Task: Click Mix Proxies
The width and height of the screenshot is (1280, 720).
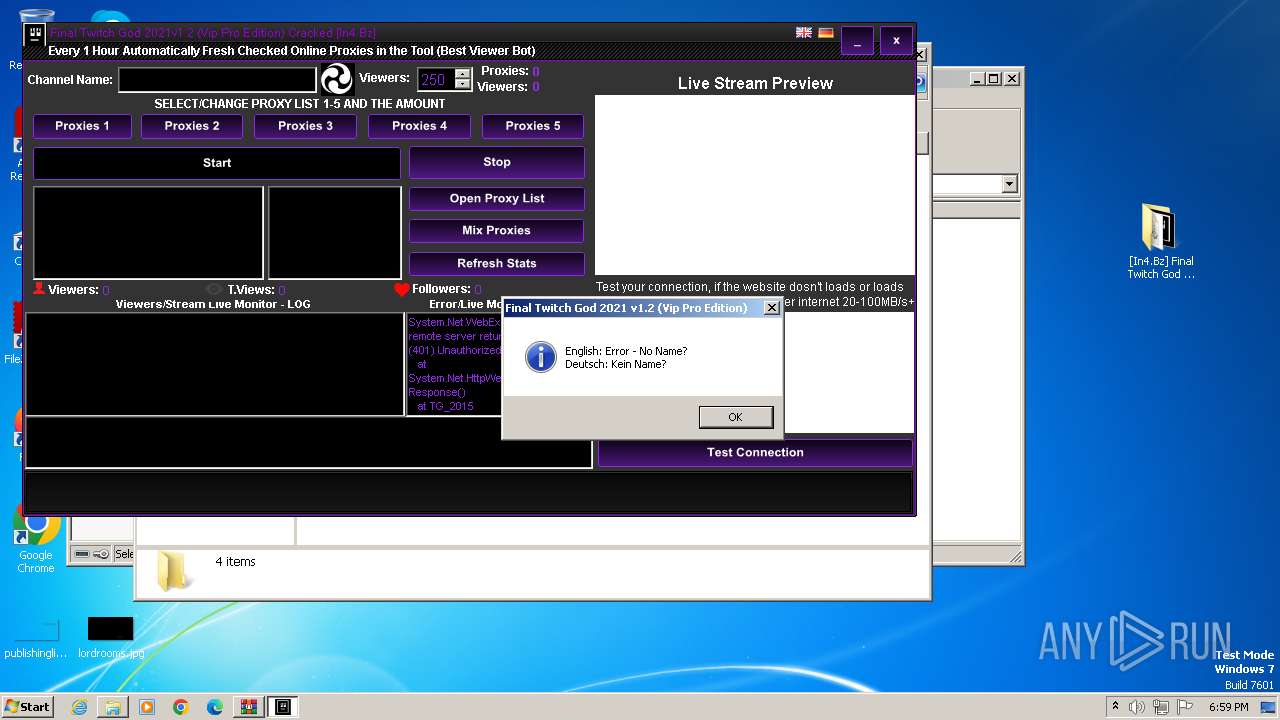Action: (497, 230)
